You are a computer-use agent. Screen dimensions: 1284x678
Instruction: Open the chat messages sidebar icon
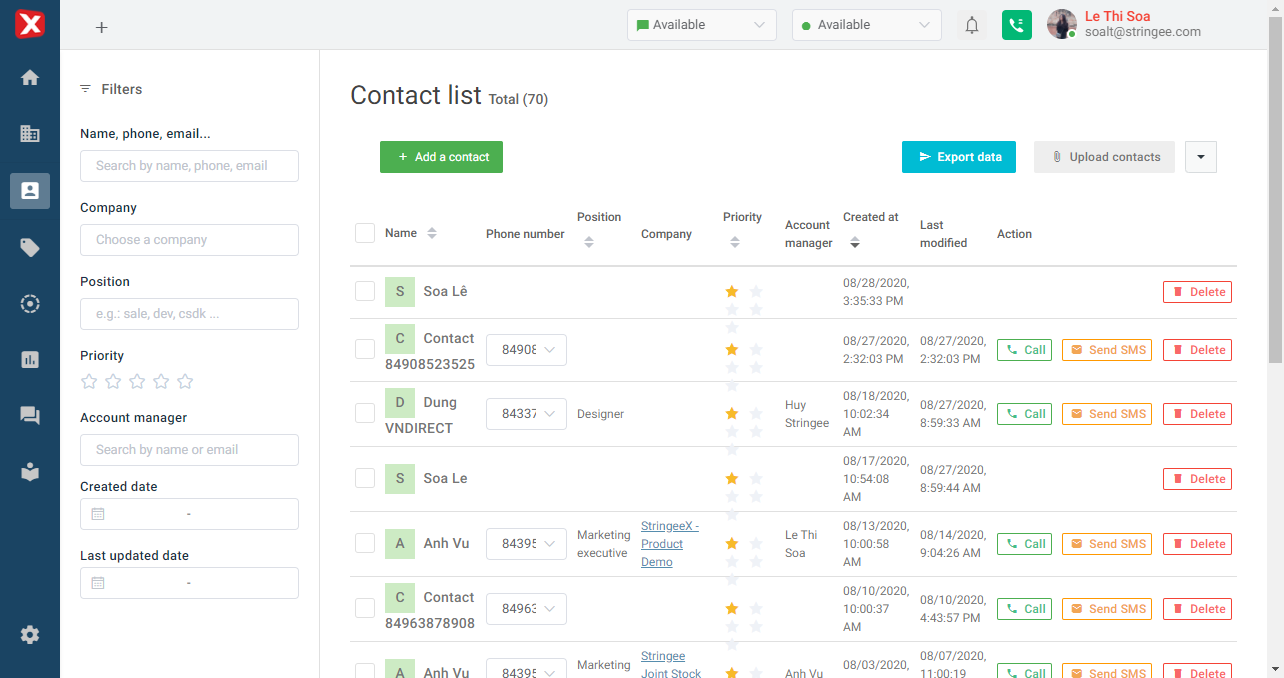[30, 416]
